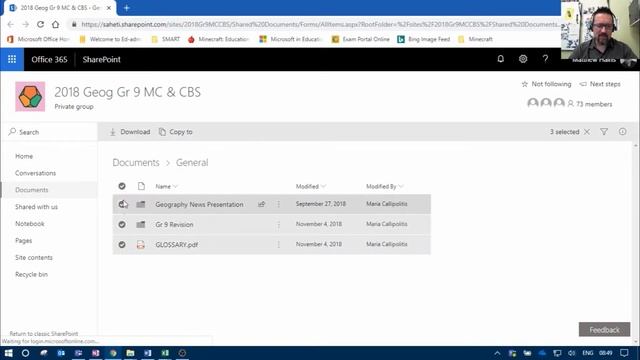Click the Not following star icon

tap(524, 84)
